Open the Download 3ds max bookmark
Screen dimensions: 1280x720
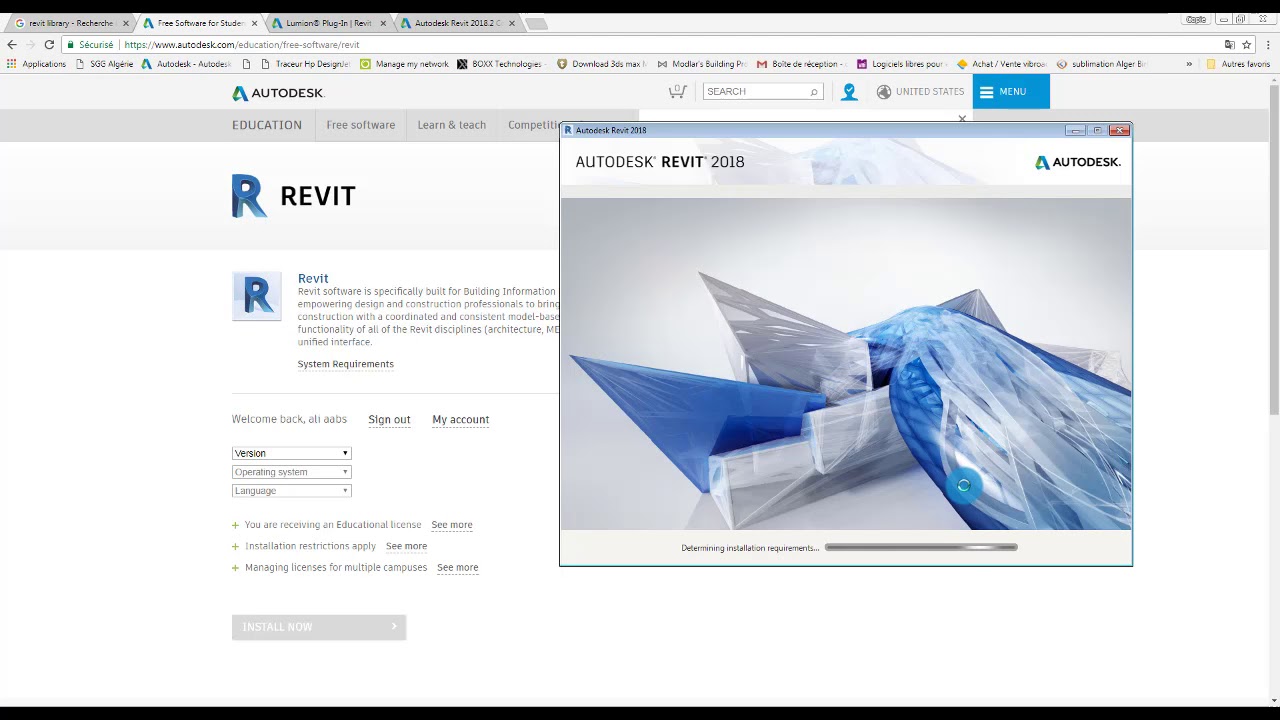point(601,64)
